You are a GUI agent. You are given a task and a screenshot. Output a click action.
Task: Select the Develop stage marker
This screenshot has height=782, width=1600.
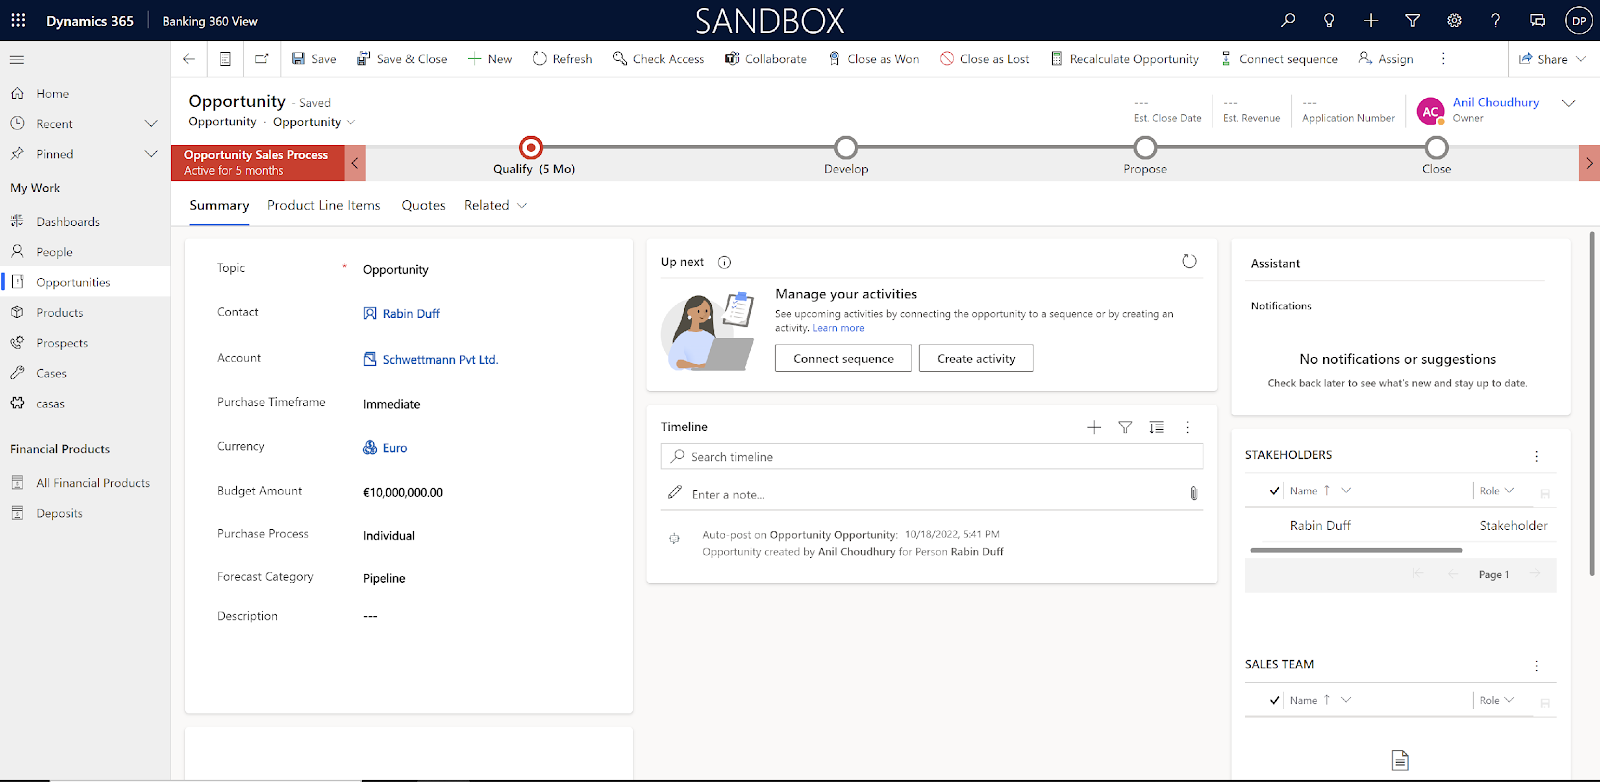coord(846,148)
